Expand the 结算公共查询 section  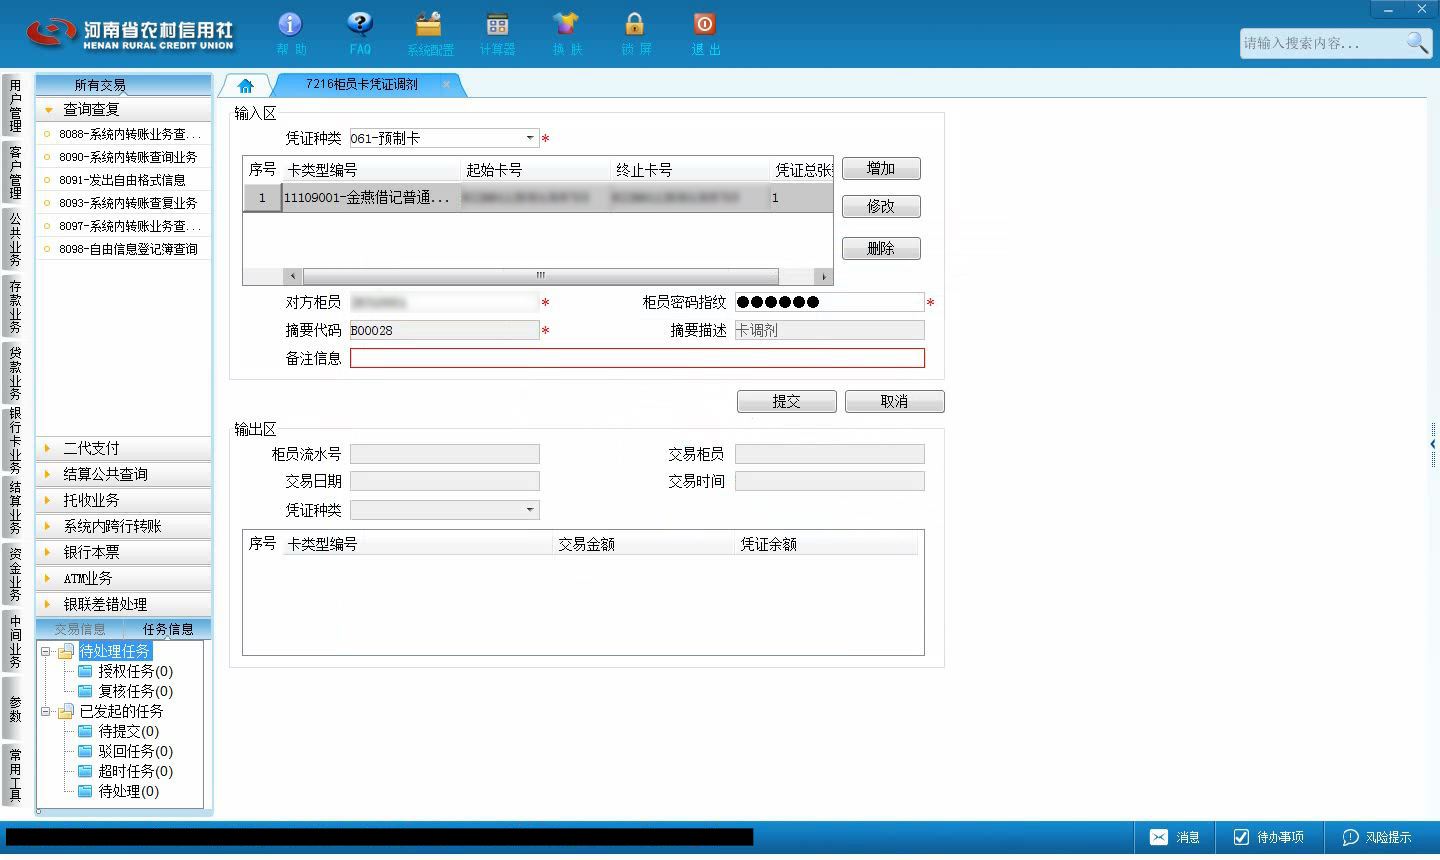(x=124, y=474)
